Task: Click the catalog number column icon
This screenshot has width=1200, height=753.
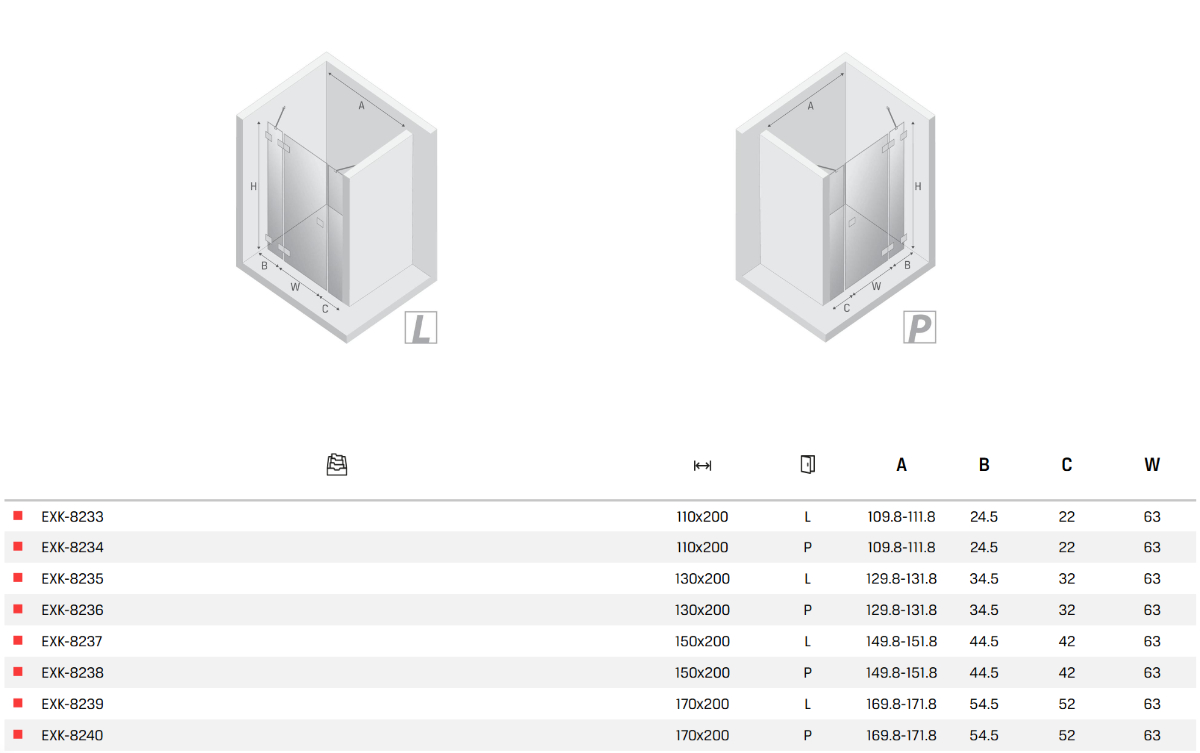Action: (x=337, y=464)
